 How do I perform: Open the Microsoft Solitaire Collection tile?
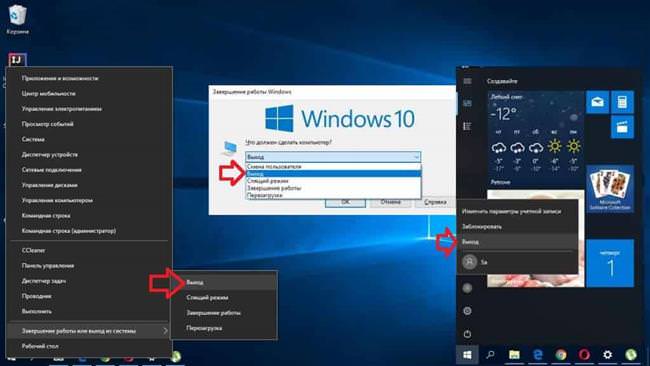pos(610,189)
